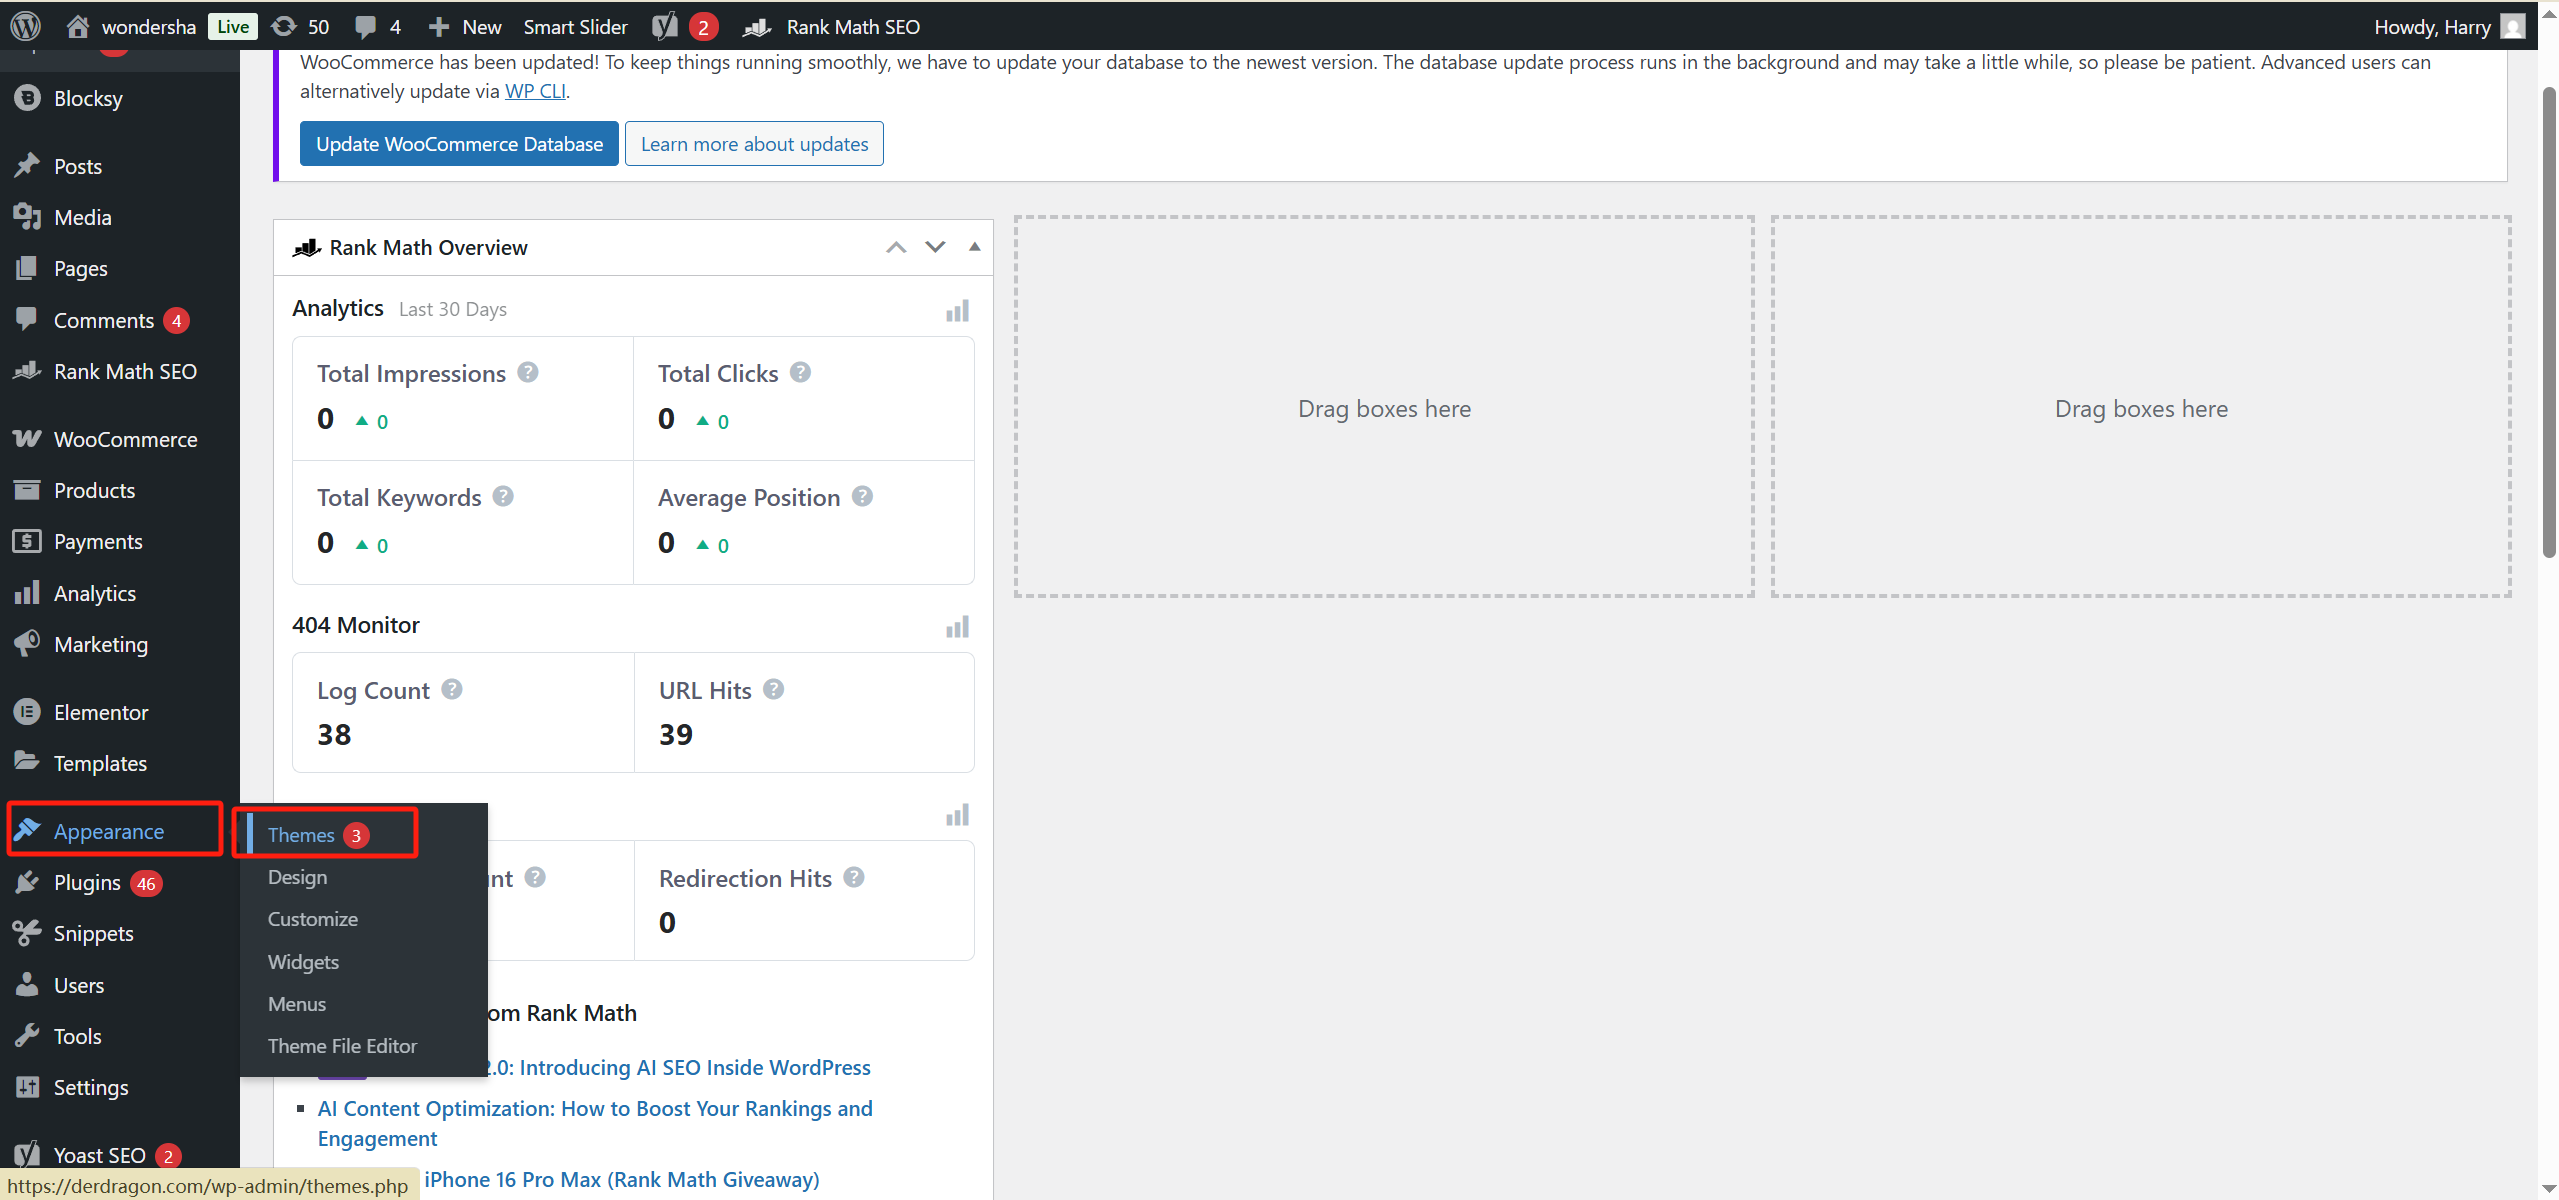Click Update WooCommerce Database button
Screen dimensions: 2559x1200
[x=459, y=144]
